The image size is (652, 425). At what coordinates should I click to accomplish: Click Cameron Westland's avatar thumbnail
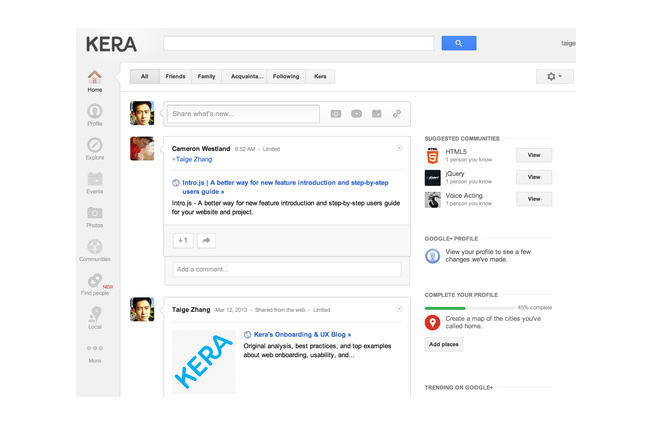click(x=142, y=148)
